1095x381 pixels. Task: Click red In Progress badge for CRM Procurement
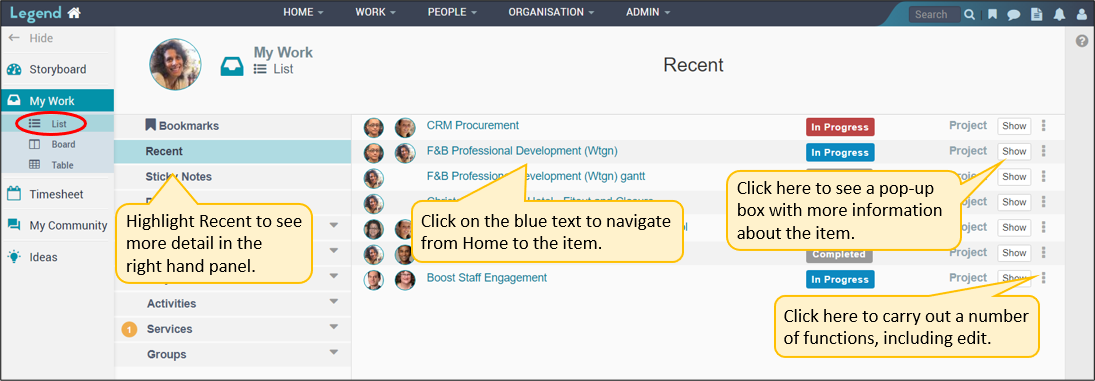[840, 127]
